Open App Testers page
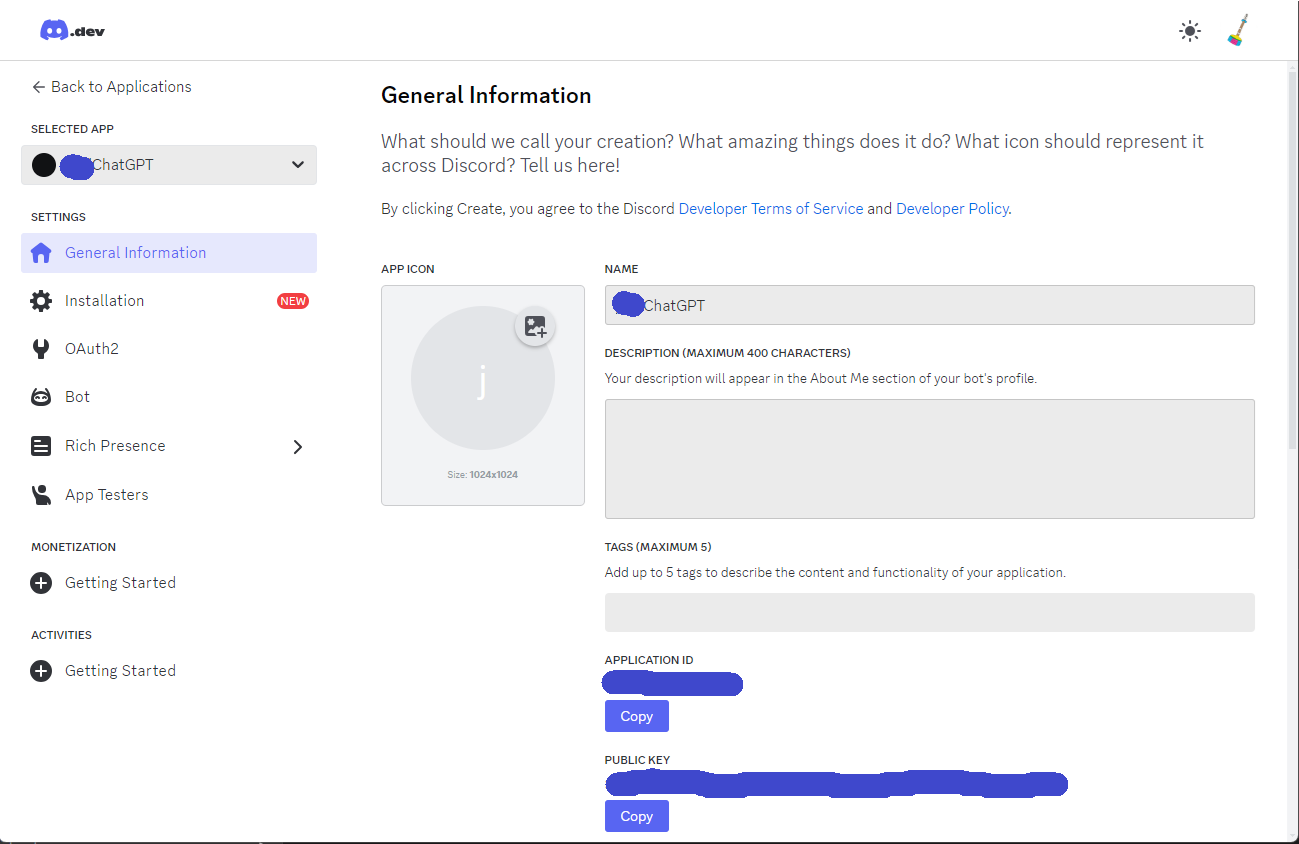 coord(169,495)
